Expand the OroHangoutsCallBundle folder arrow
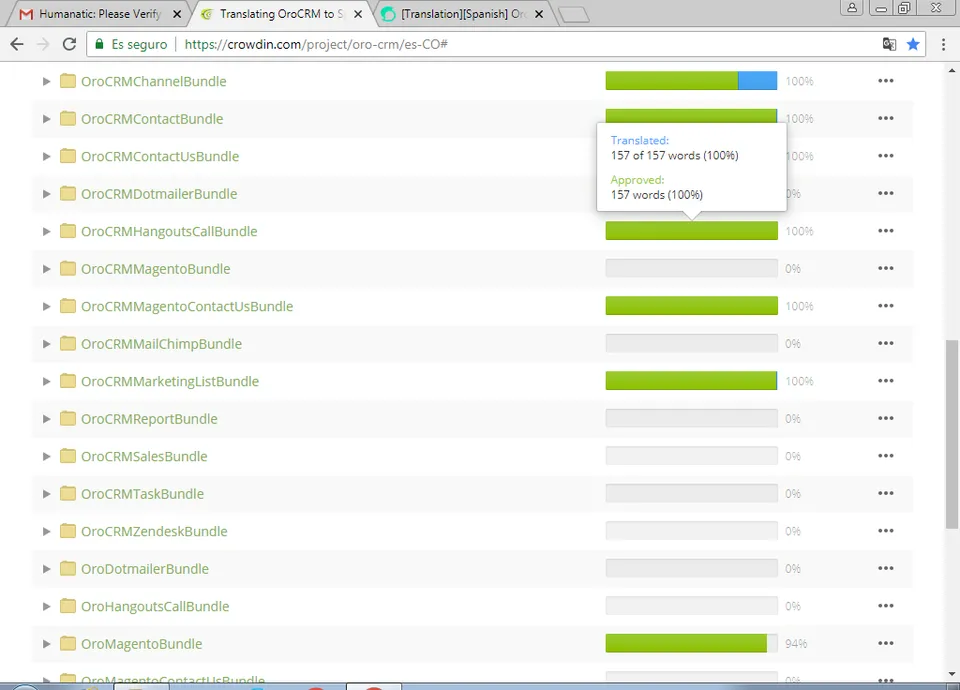960x690 pixels. point(46,606)
